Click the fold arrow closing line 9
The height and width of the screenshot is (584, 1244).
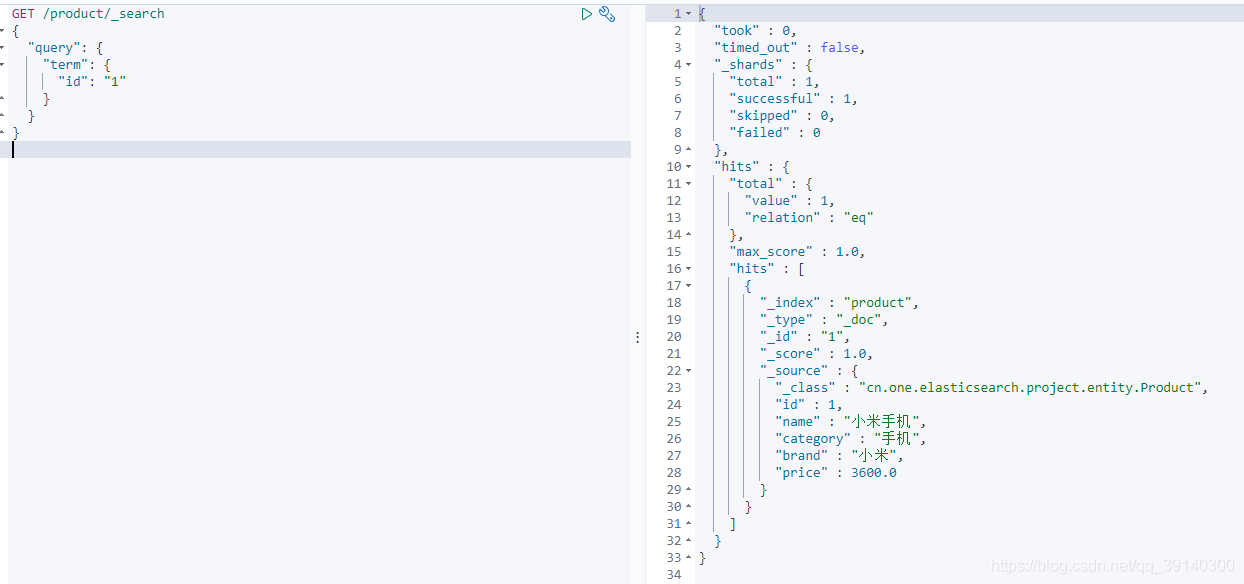pos(688,150)
